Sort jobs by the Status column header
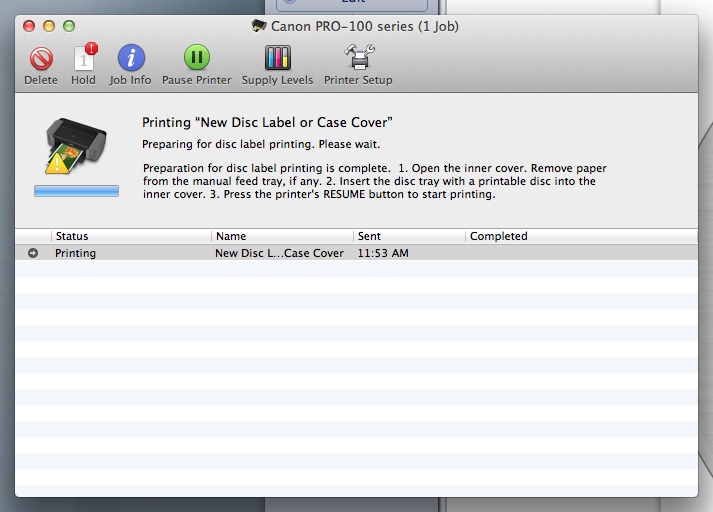 (x=130, y=236)
